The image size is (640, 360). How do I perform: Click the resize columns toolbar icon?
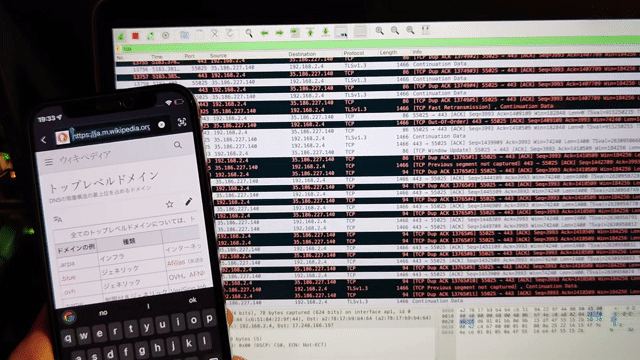click(425, 30)
